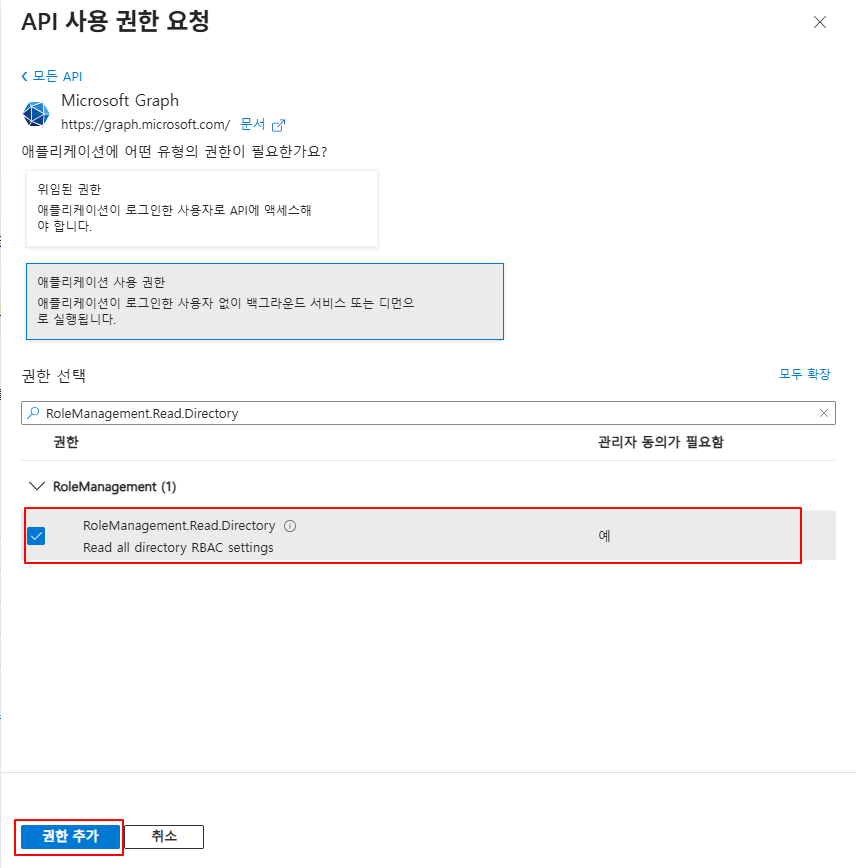The image size is (856, 868).
Task: Close the API permission request panel
Action: [x=819, y=22]
